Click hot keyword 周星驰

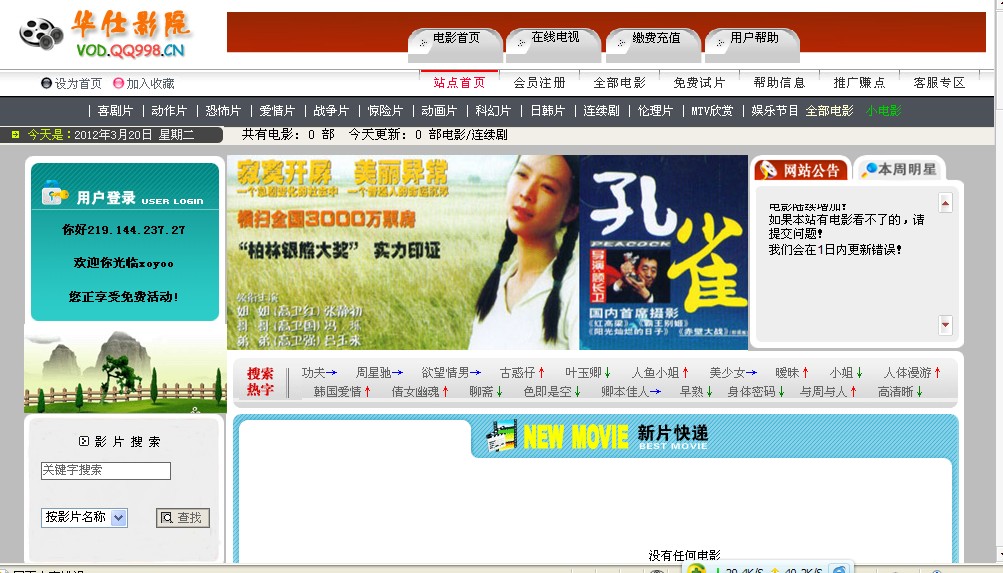374,372
